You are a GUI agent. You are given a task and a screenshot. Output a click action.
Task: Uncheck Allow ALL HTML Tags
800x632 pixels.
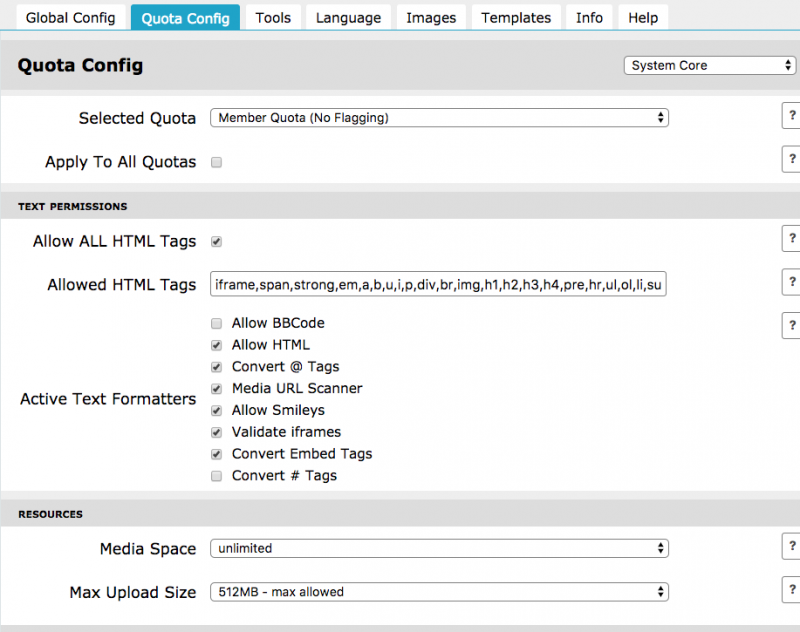click(216, 241)
